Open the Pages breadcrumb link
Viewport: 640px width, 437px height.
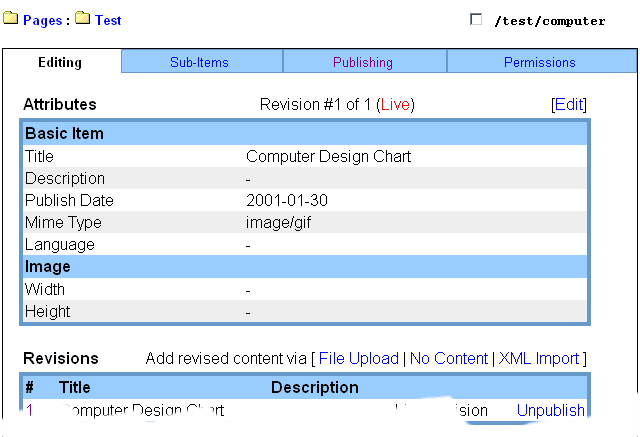click(42, 20)
